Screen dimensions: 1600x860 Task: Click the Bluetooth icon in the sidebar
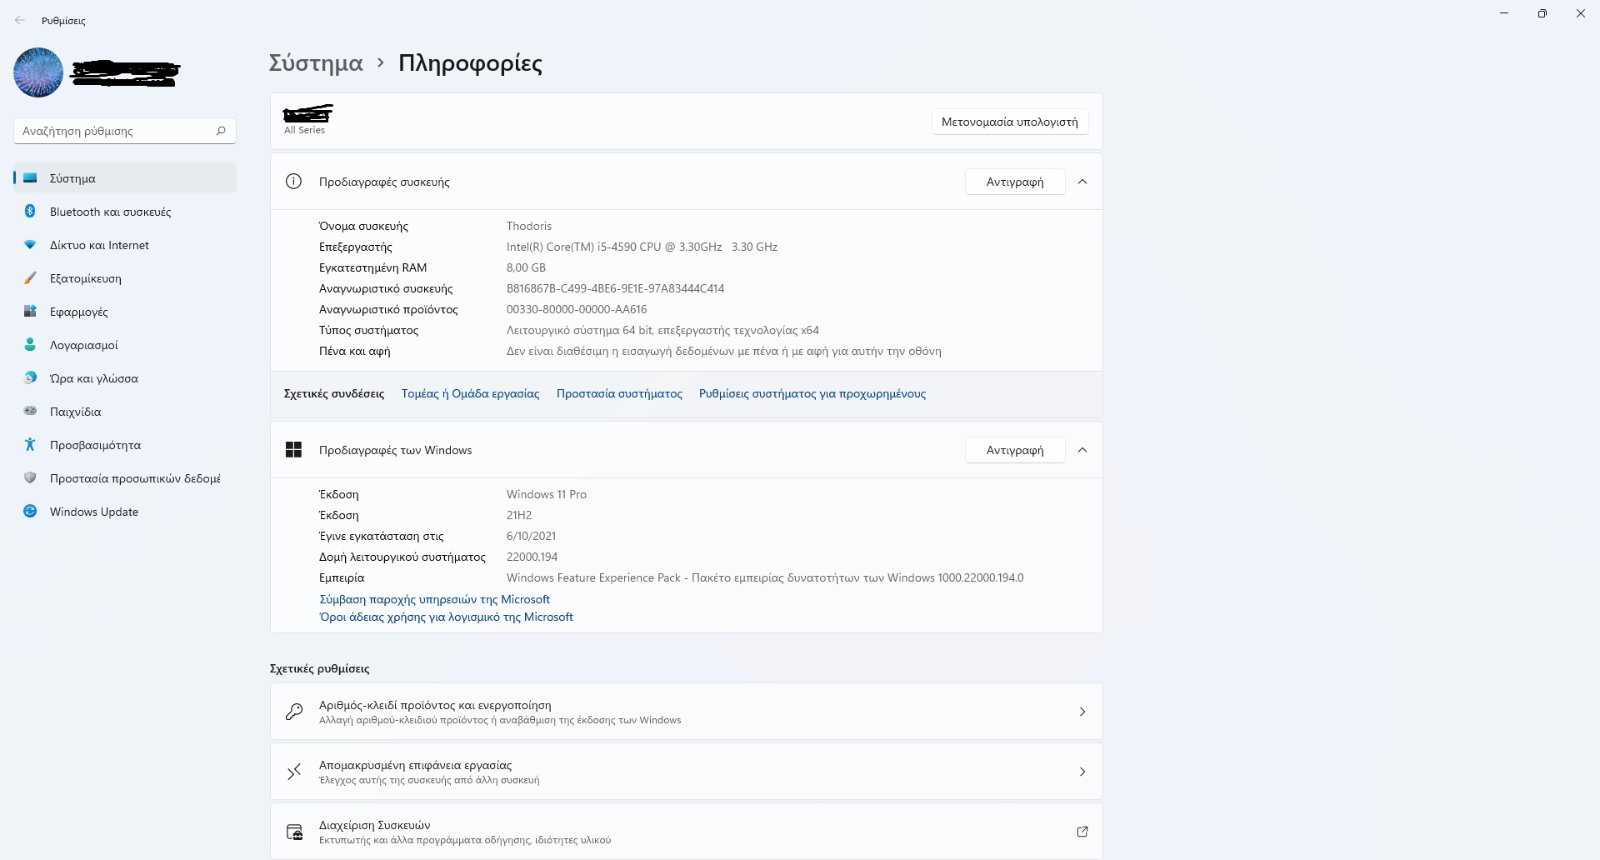30,211
